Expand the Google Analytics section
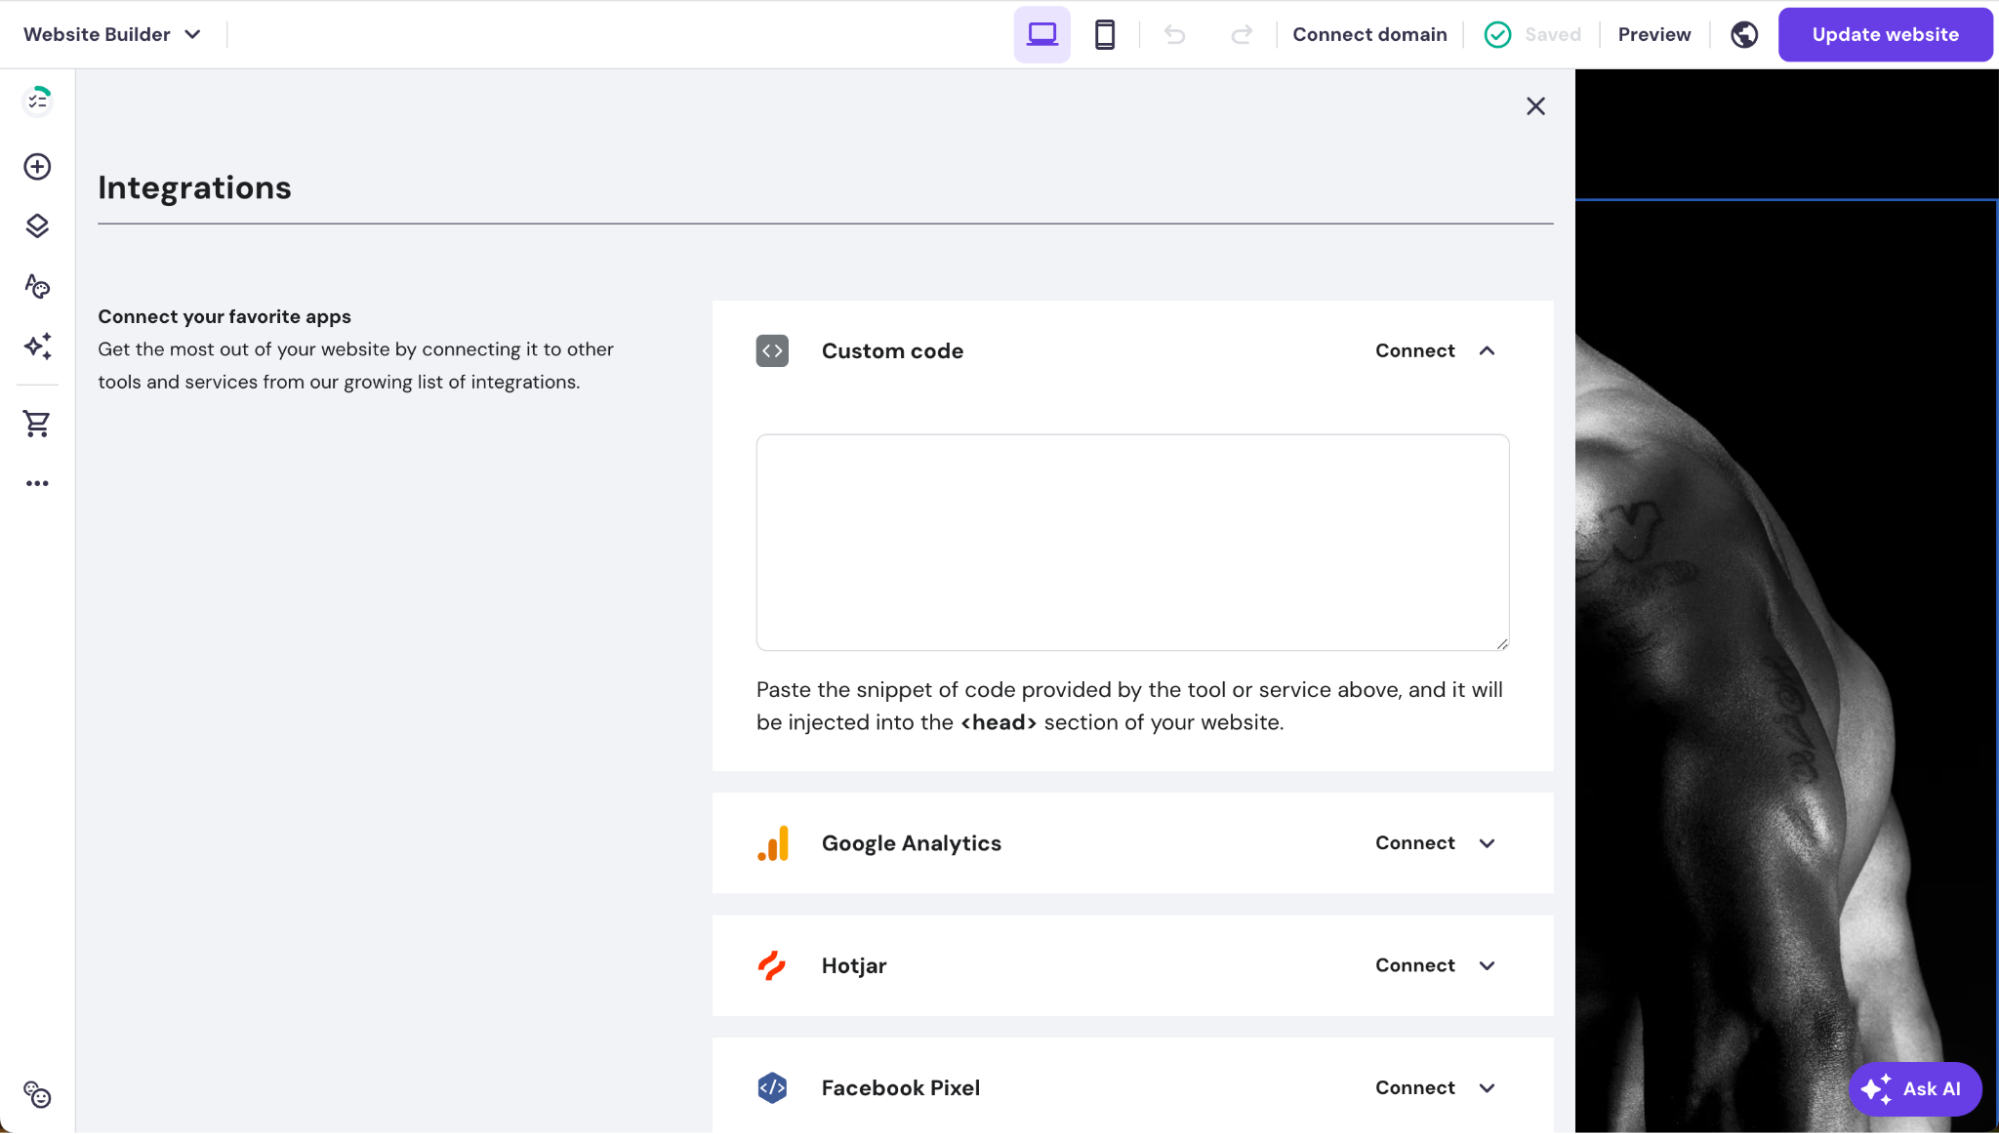Viewport: 1999px width, 1134px height. tap(1487, 843)
